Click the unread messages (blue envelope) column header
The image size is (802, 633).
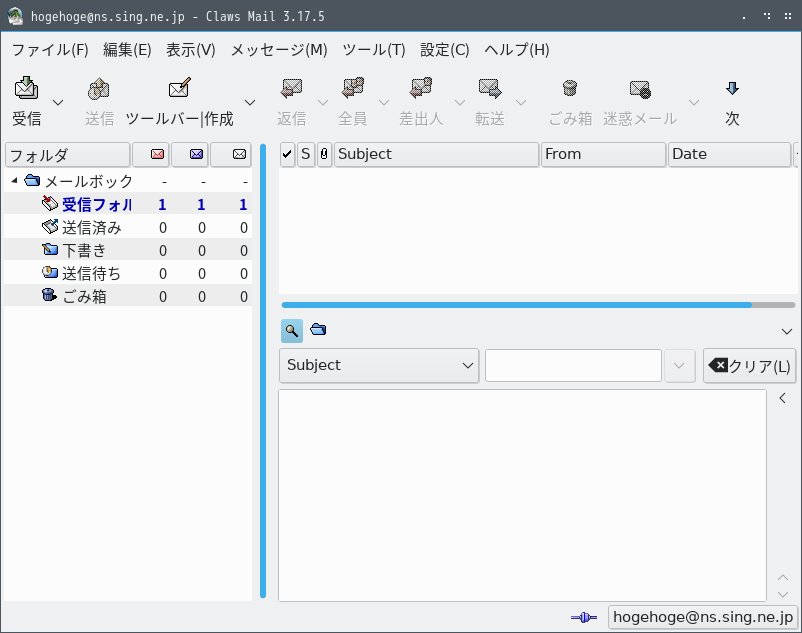tap(190, 154)
